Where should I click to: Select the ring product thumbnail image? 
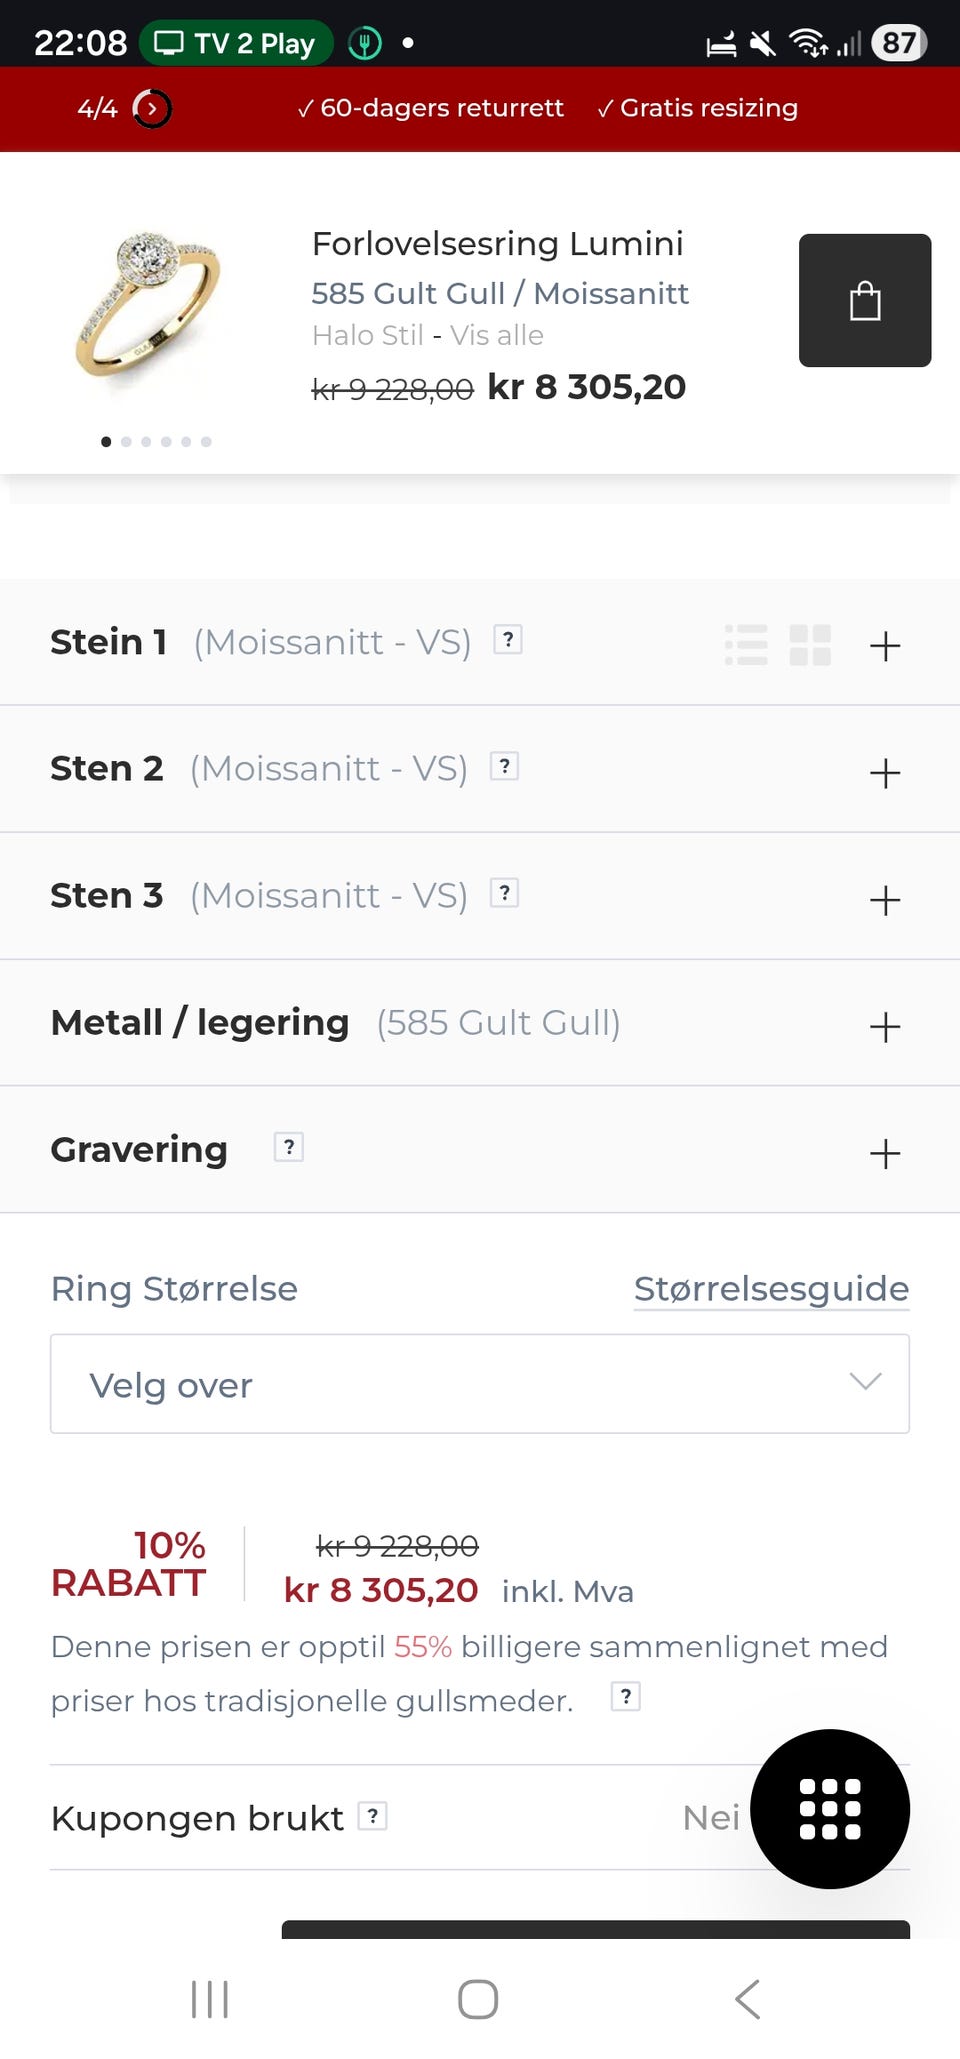[x=150, y=305]
